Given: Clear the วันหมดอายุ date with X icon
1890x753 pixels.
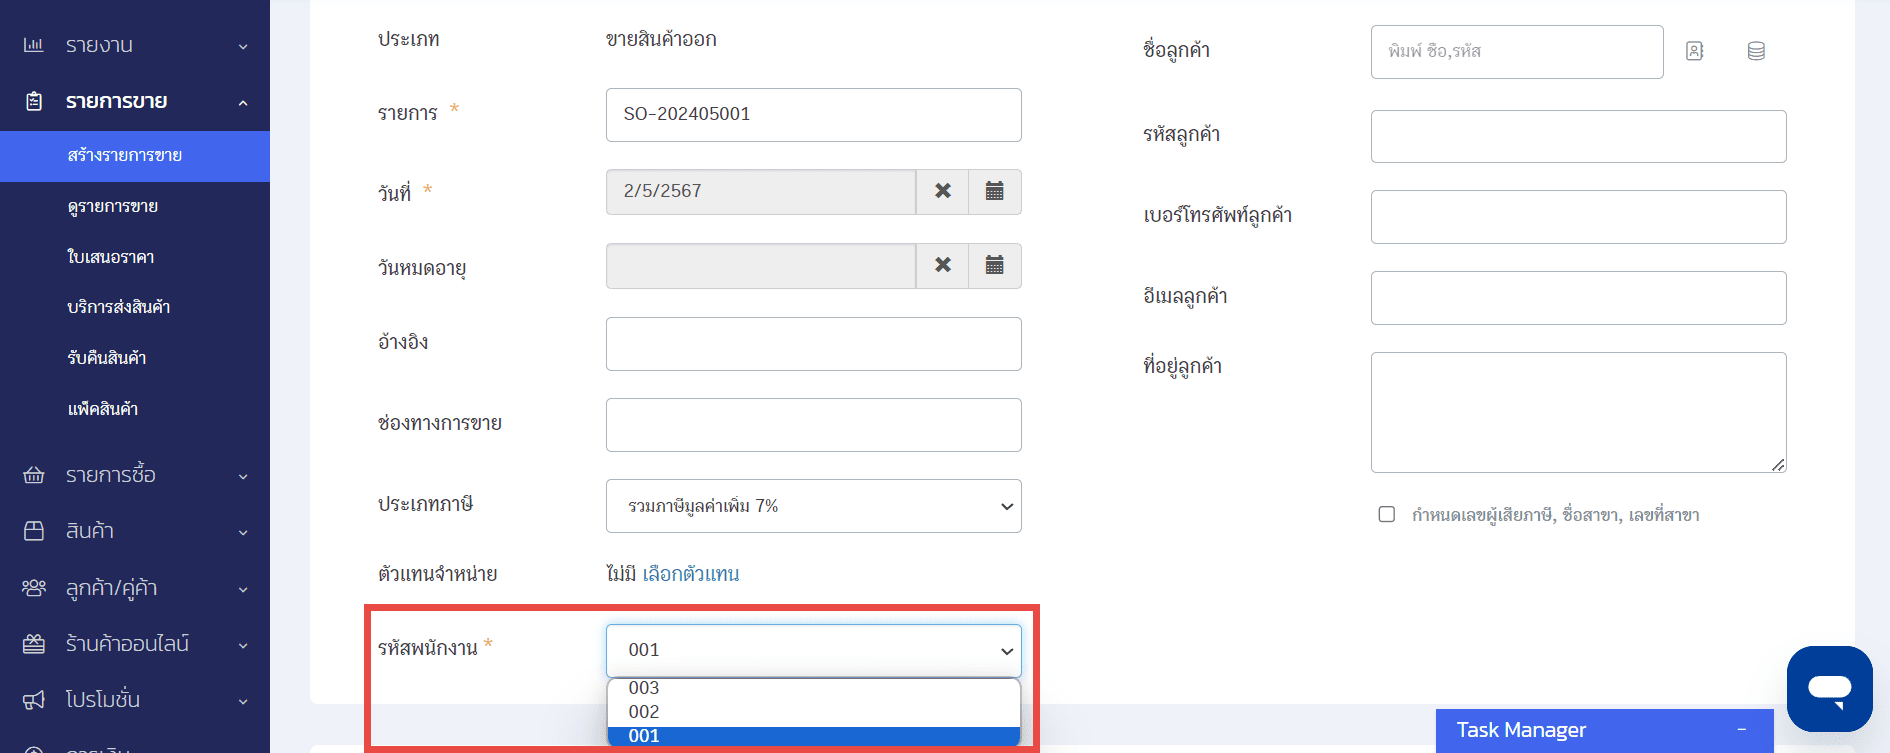Looking at the screenshot, I should point(942,265).
